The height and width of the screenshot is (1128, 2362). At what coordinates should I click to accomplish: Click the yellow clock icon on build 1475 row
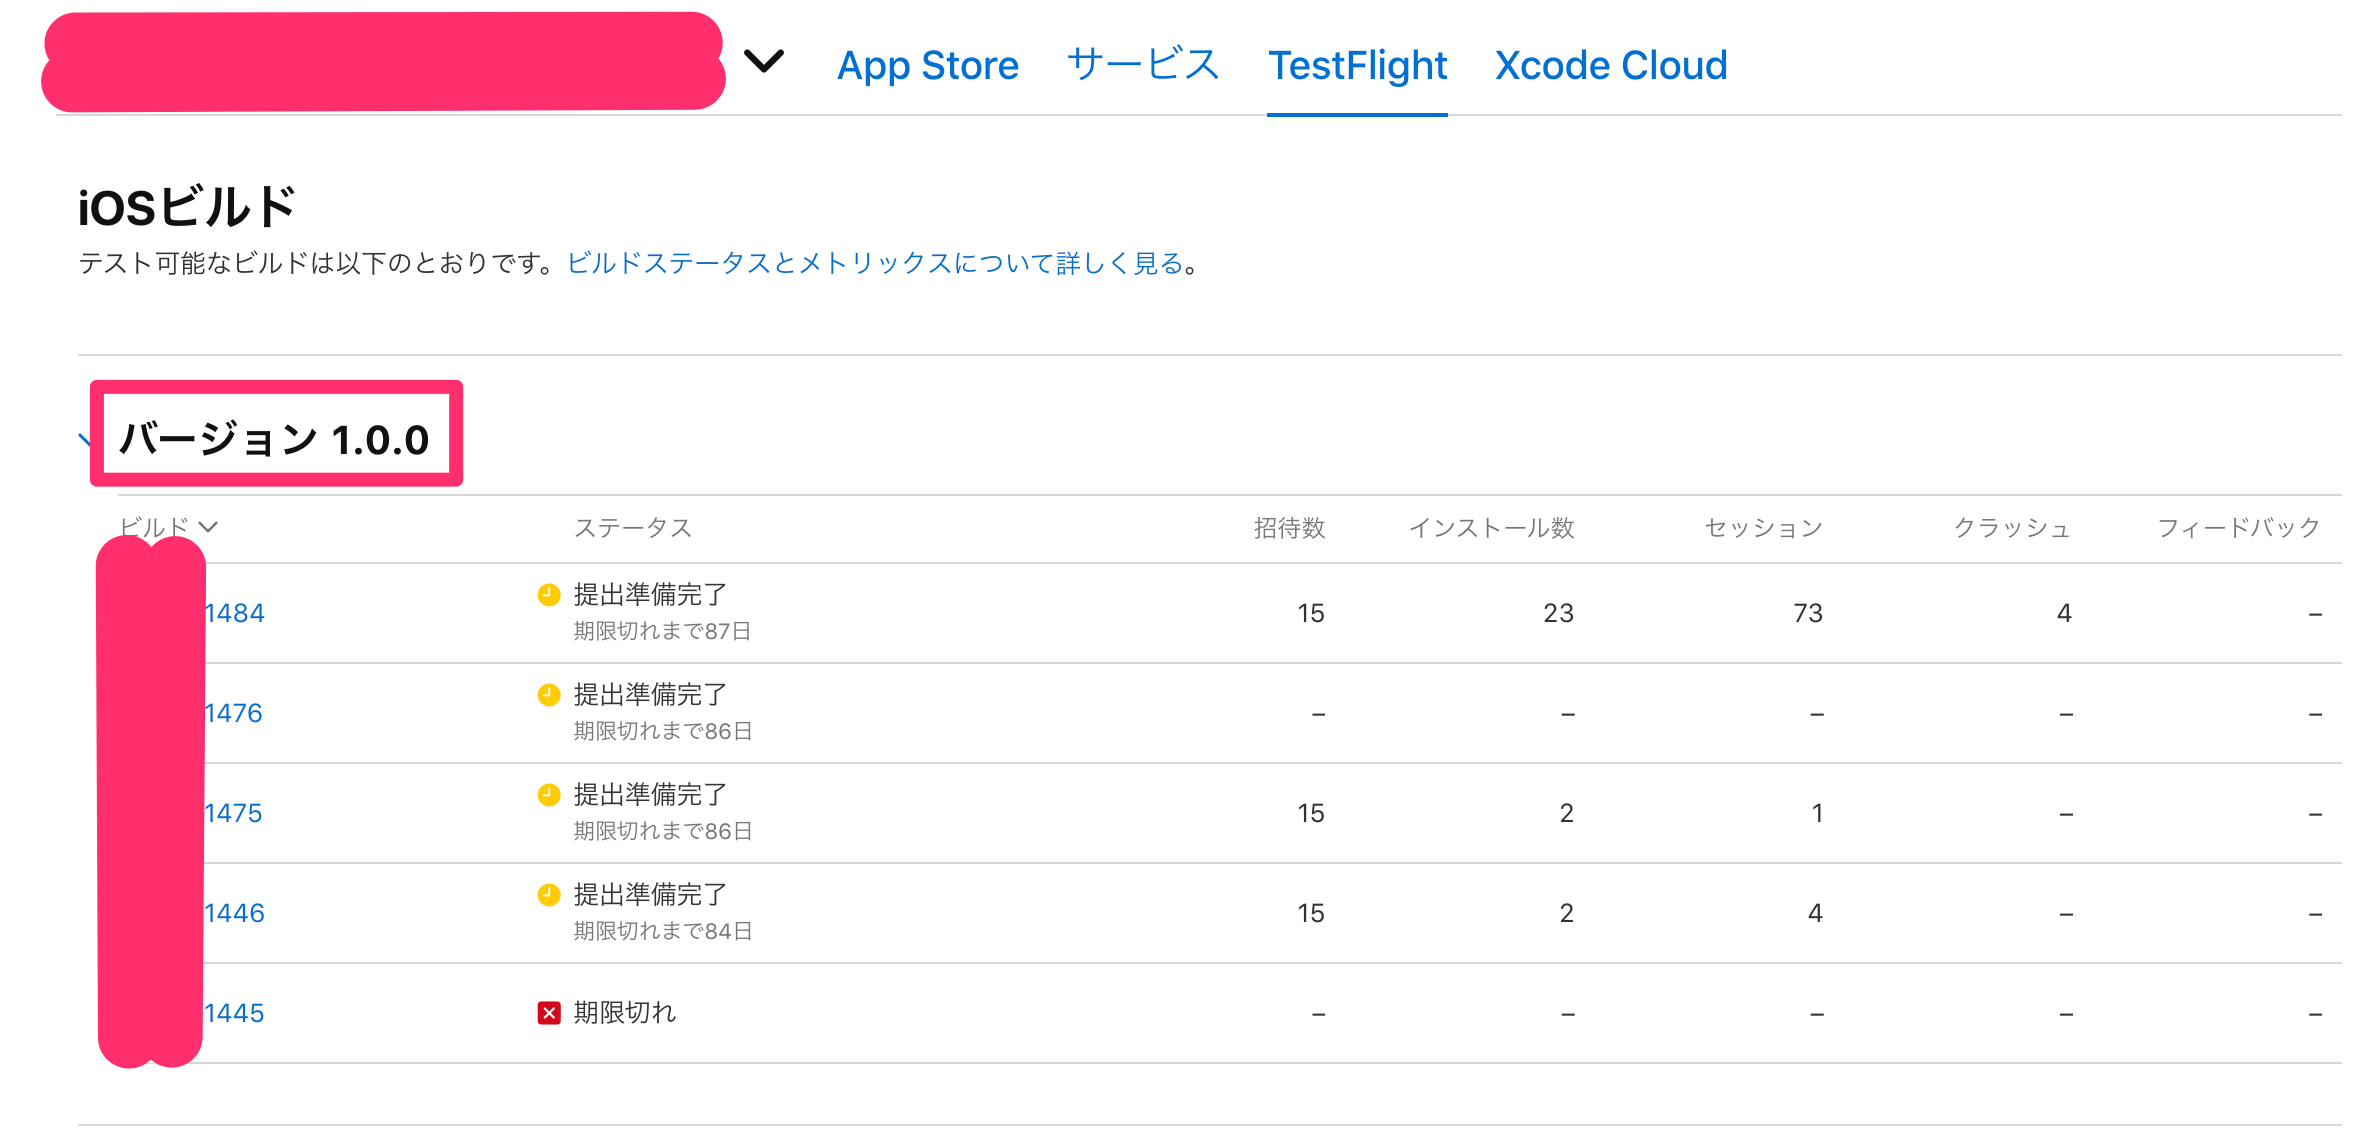(x=548, y=794)
